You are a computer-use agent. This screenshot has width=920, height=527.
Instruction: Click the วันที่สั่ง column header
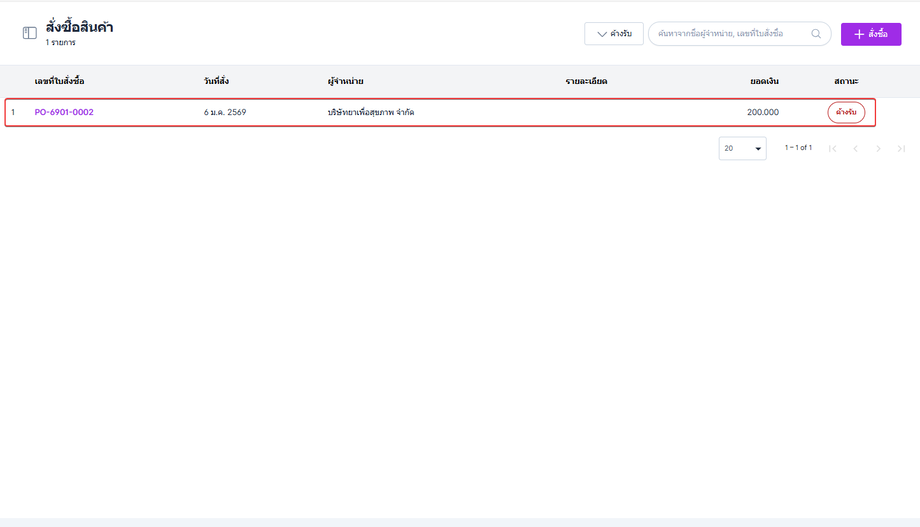216,81
